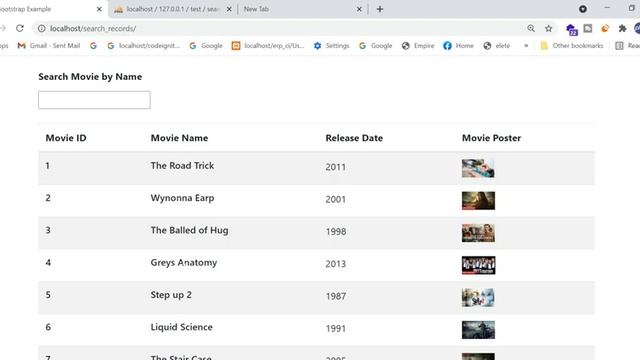
Task: Close the New Tab tab
Action: pos(359,9)
